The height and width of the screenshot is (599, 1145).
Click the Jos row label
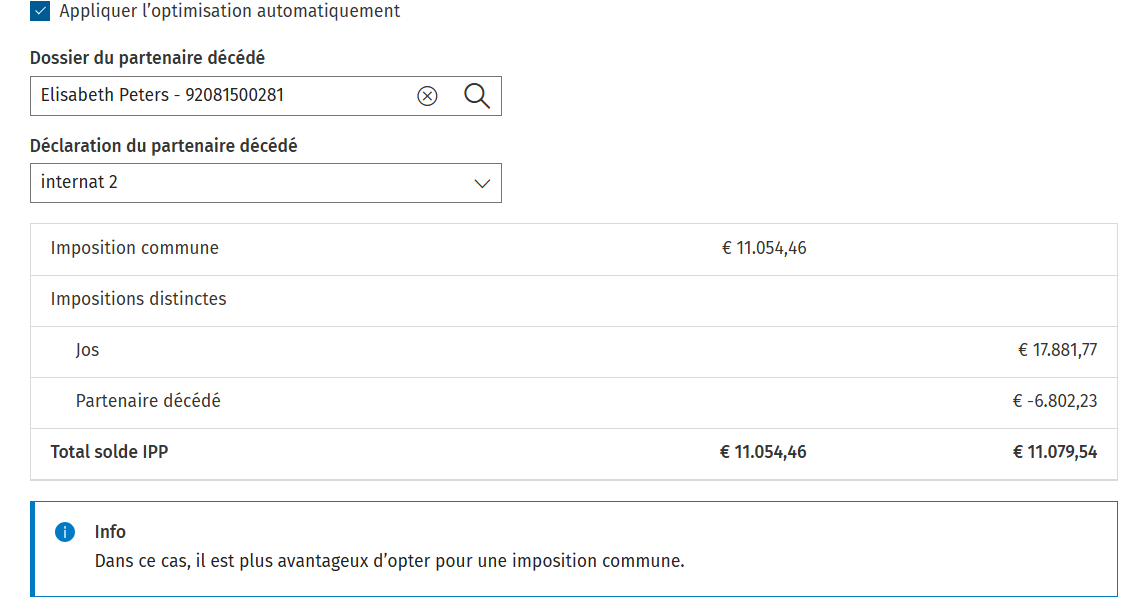tap(87, 350)
